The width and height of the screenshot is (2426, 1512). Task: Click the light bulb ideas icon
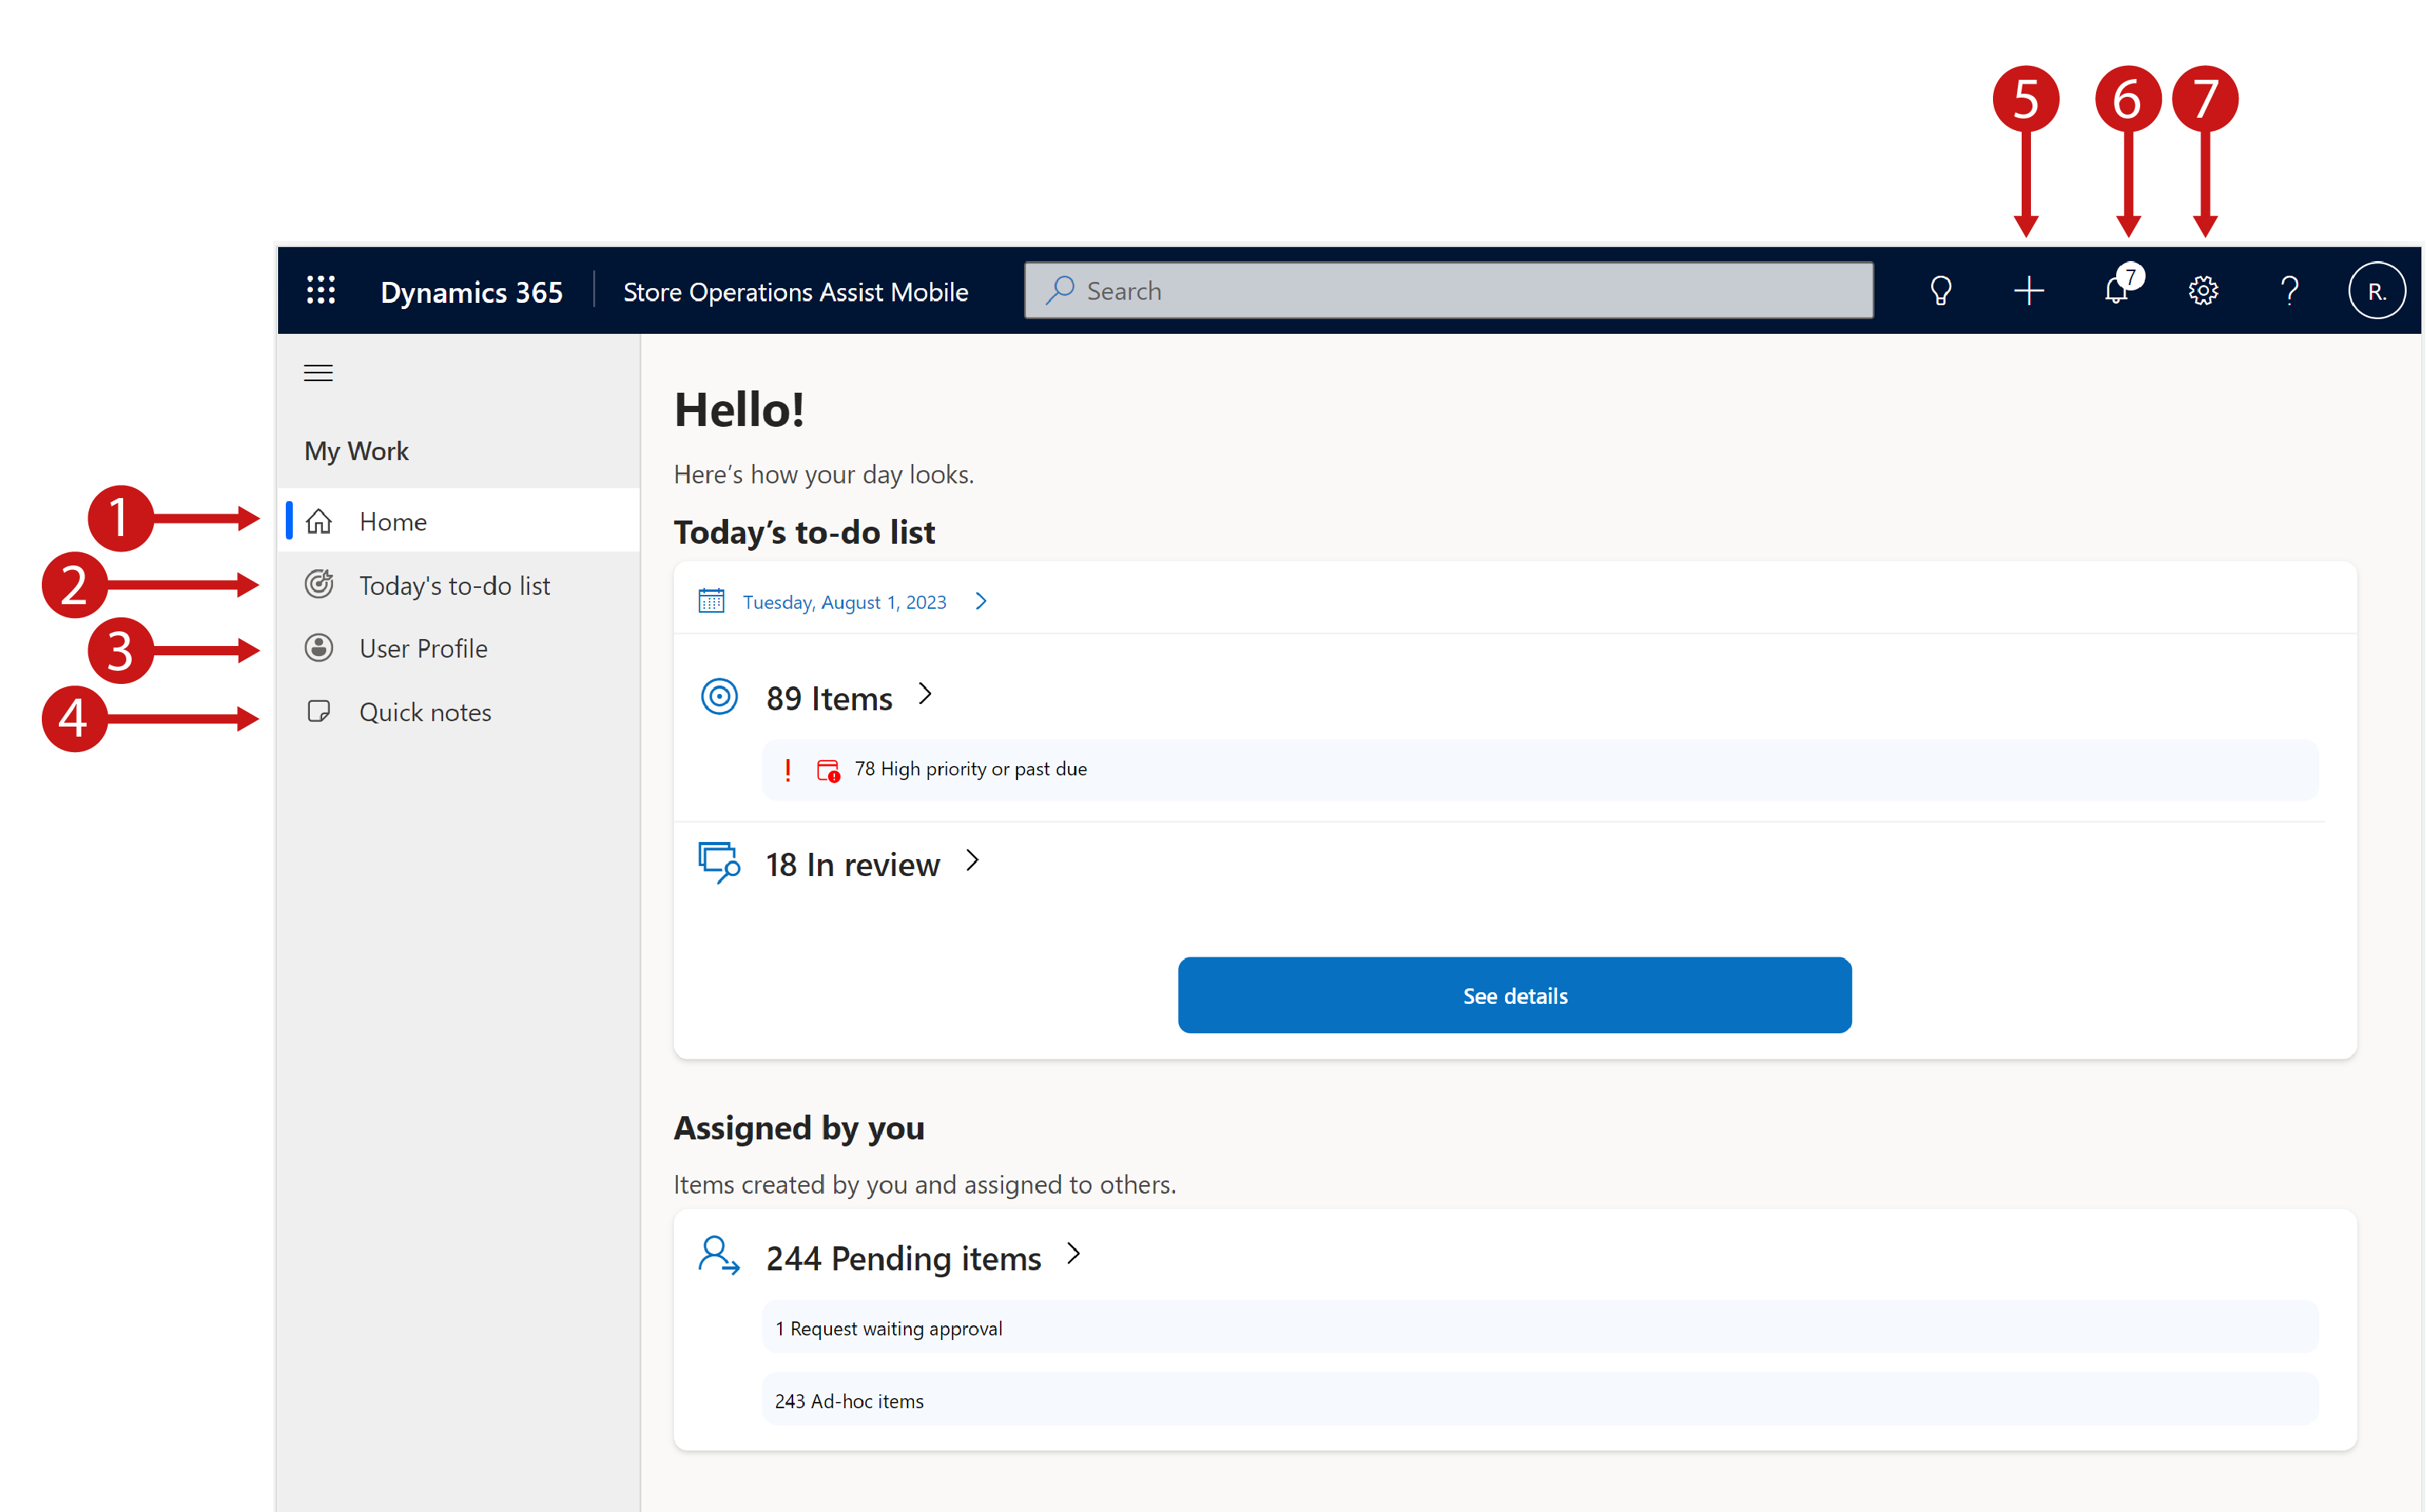click(x=1940, y=287)
